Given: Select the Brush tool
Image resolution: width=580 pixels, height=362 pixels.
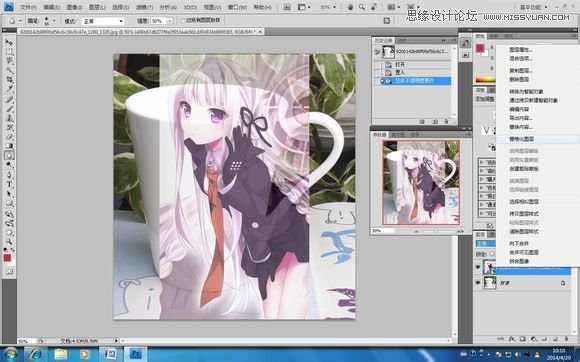Looking at the screenshot, I should (9, 108).
